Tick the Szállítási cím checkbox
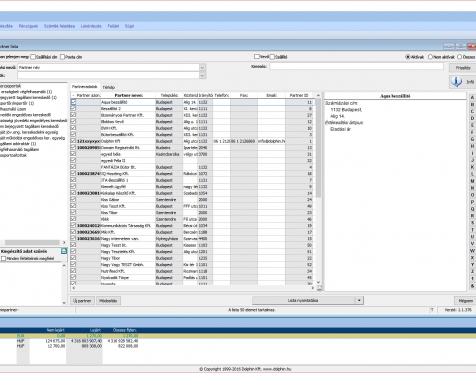This screenshot has height=373, width=476. point(33,57)
